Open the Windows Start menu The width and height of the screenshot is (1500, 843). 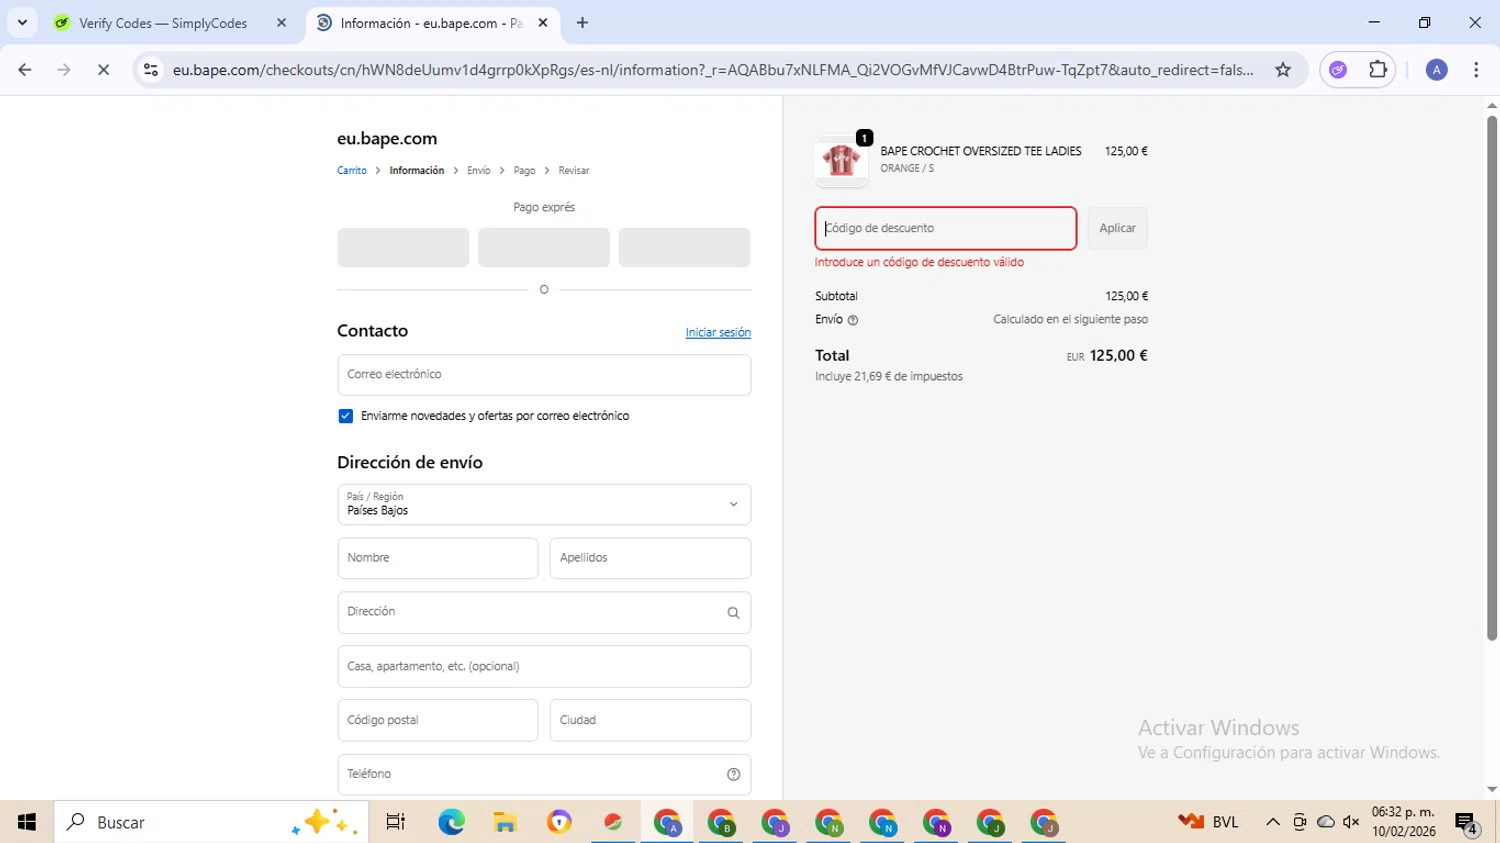(x=27, y=822)
